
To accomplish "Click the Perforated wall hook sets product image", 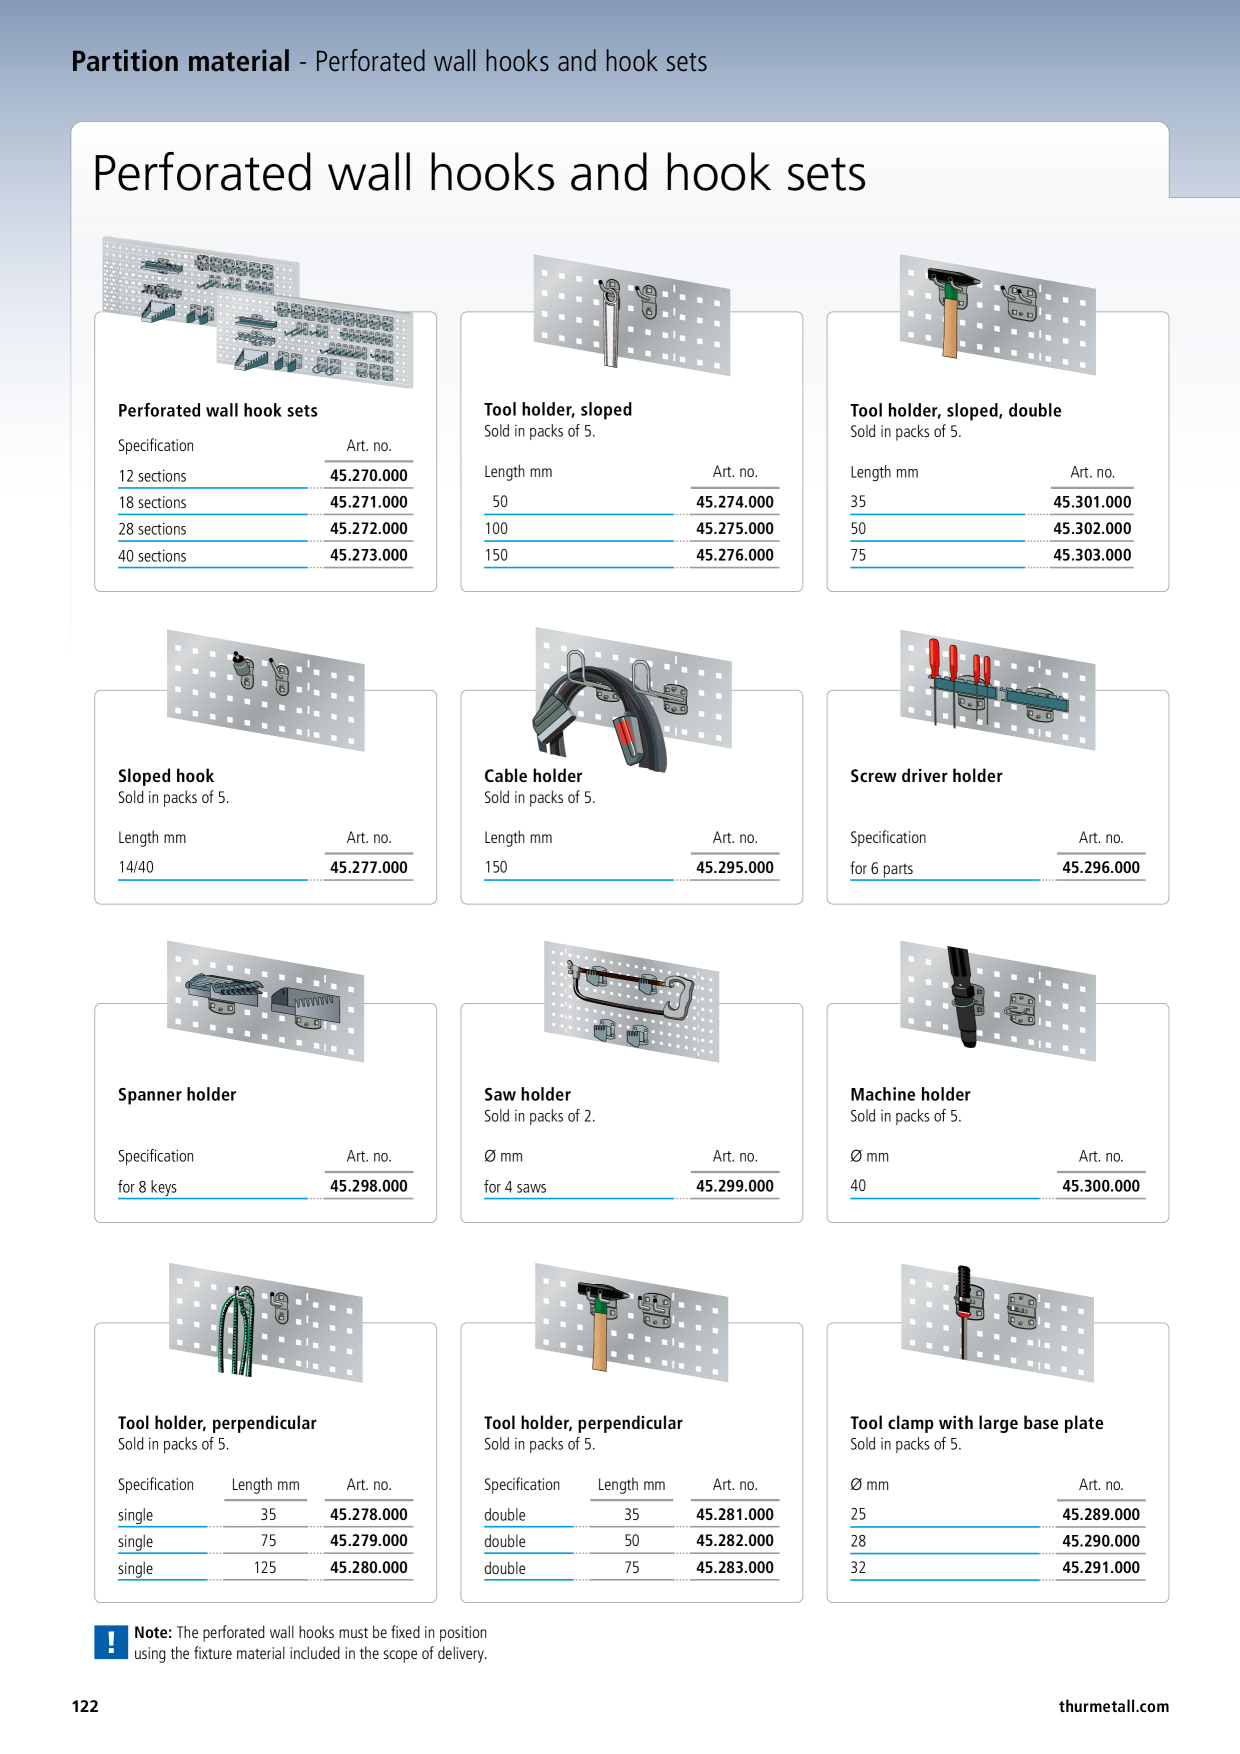I will [257, 312].
